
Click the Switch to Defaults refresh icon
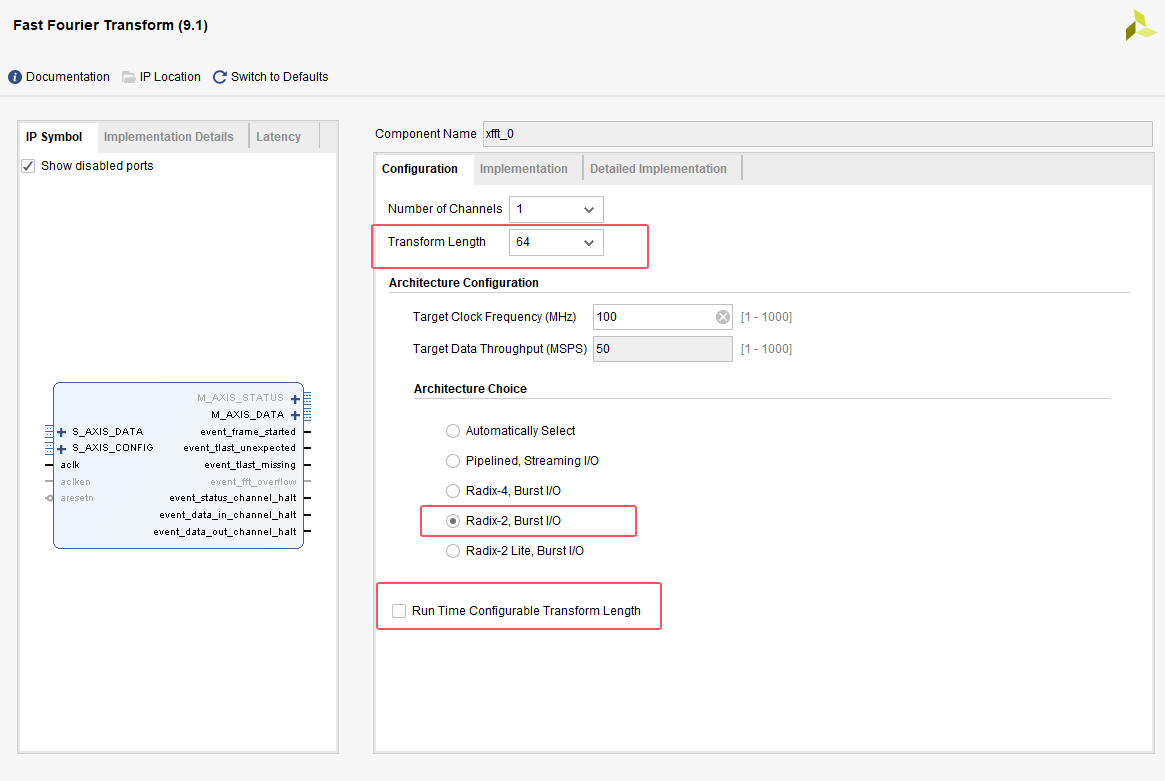(220, 77)
